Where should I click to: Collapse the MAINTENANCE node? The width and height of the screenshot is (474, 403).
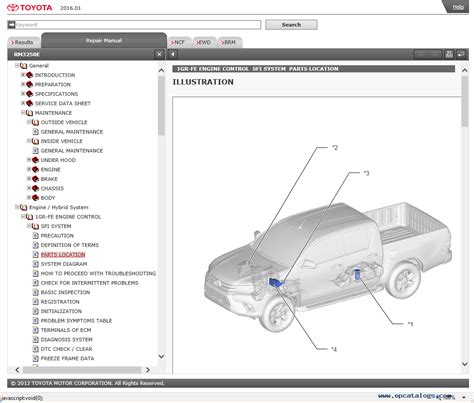(23, 113)
